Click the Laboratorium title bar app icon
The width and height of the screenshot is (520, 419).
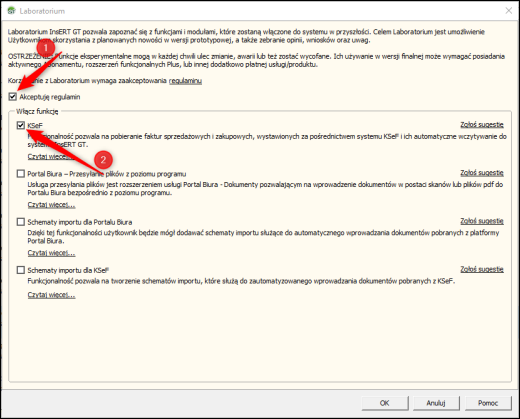11,11
